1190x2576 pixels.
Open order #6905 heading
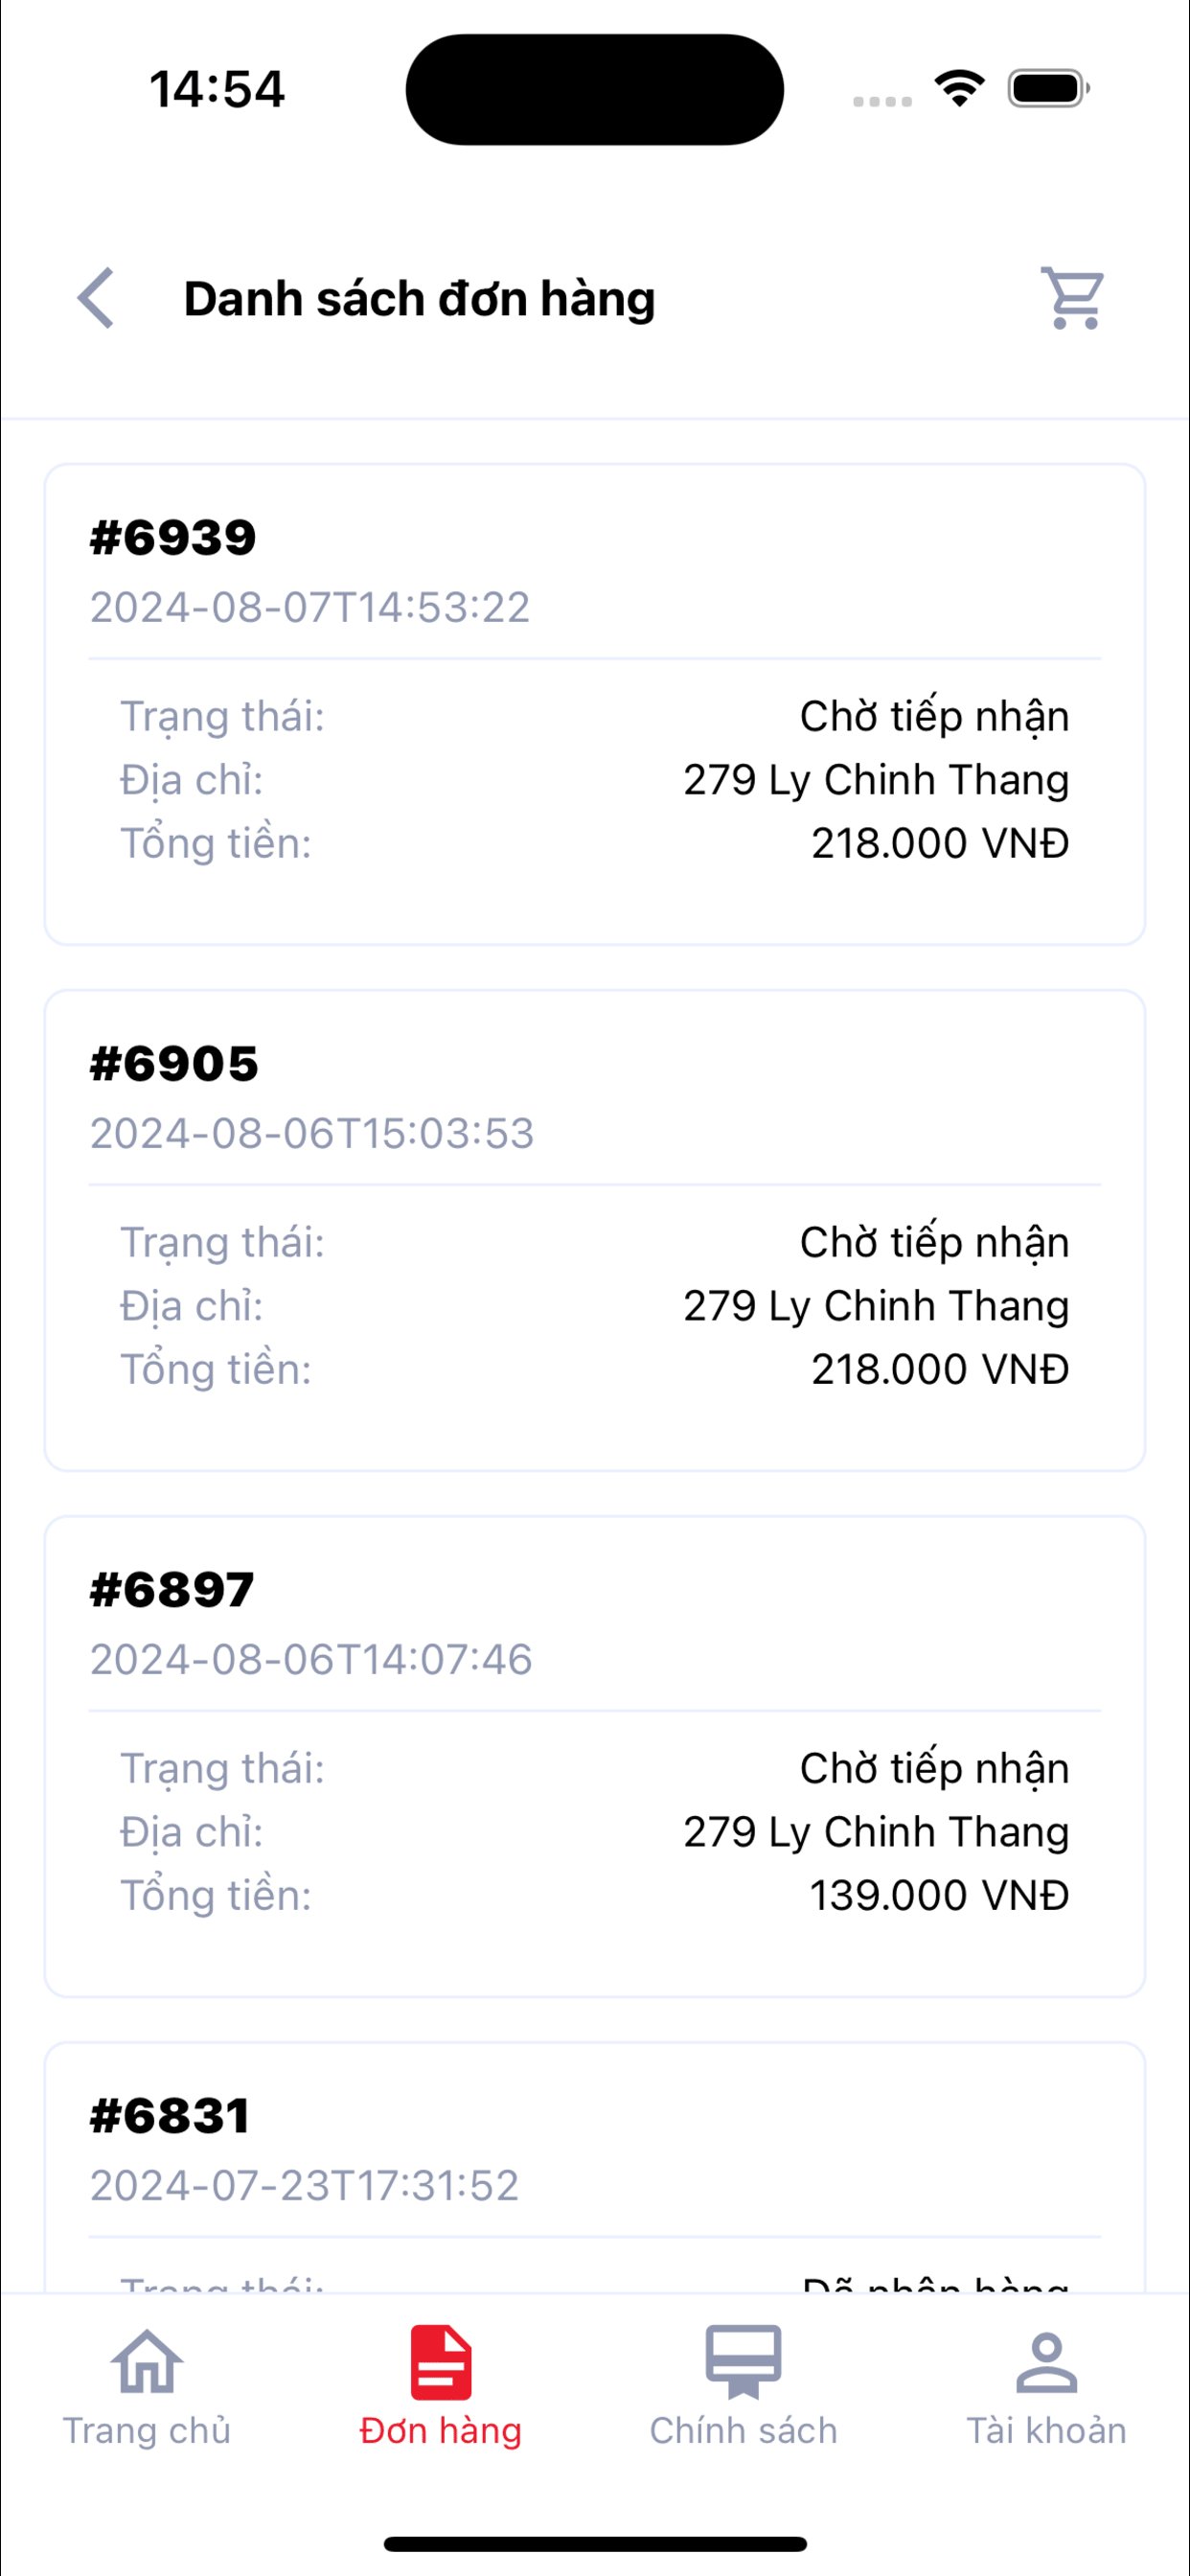coord(174,1064)
